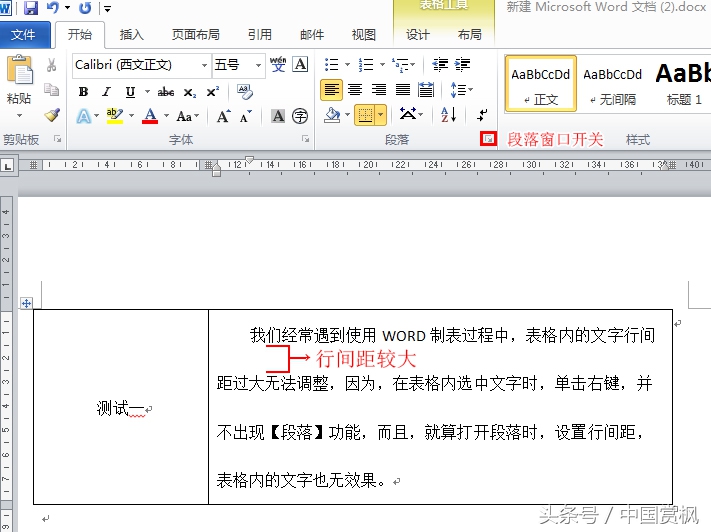Click the Save icon in quick access toolbar

click(x=31, y=7)
